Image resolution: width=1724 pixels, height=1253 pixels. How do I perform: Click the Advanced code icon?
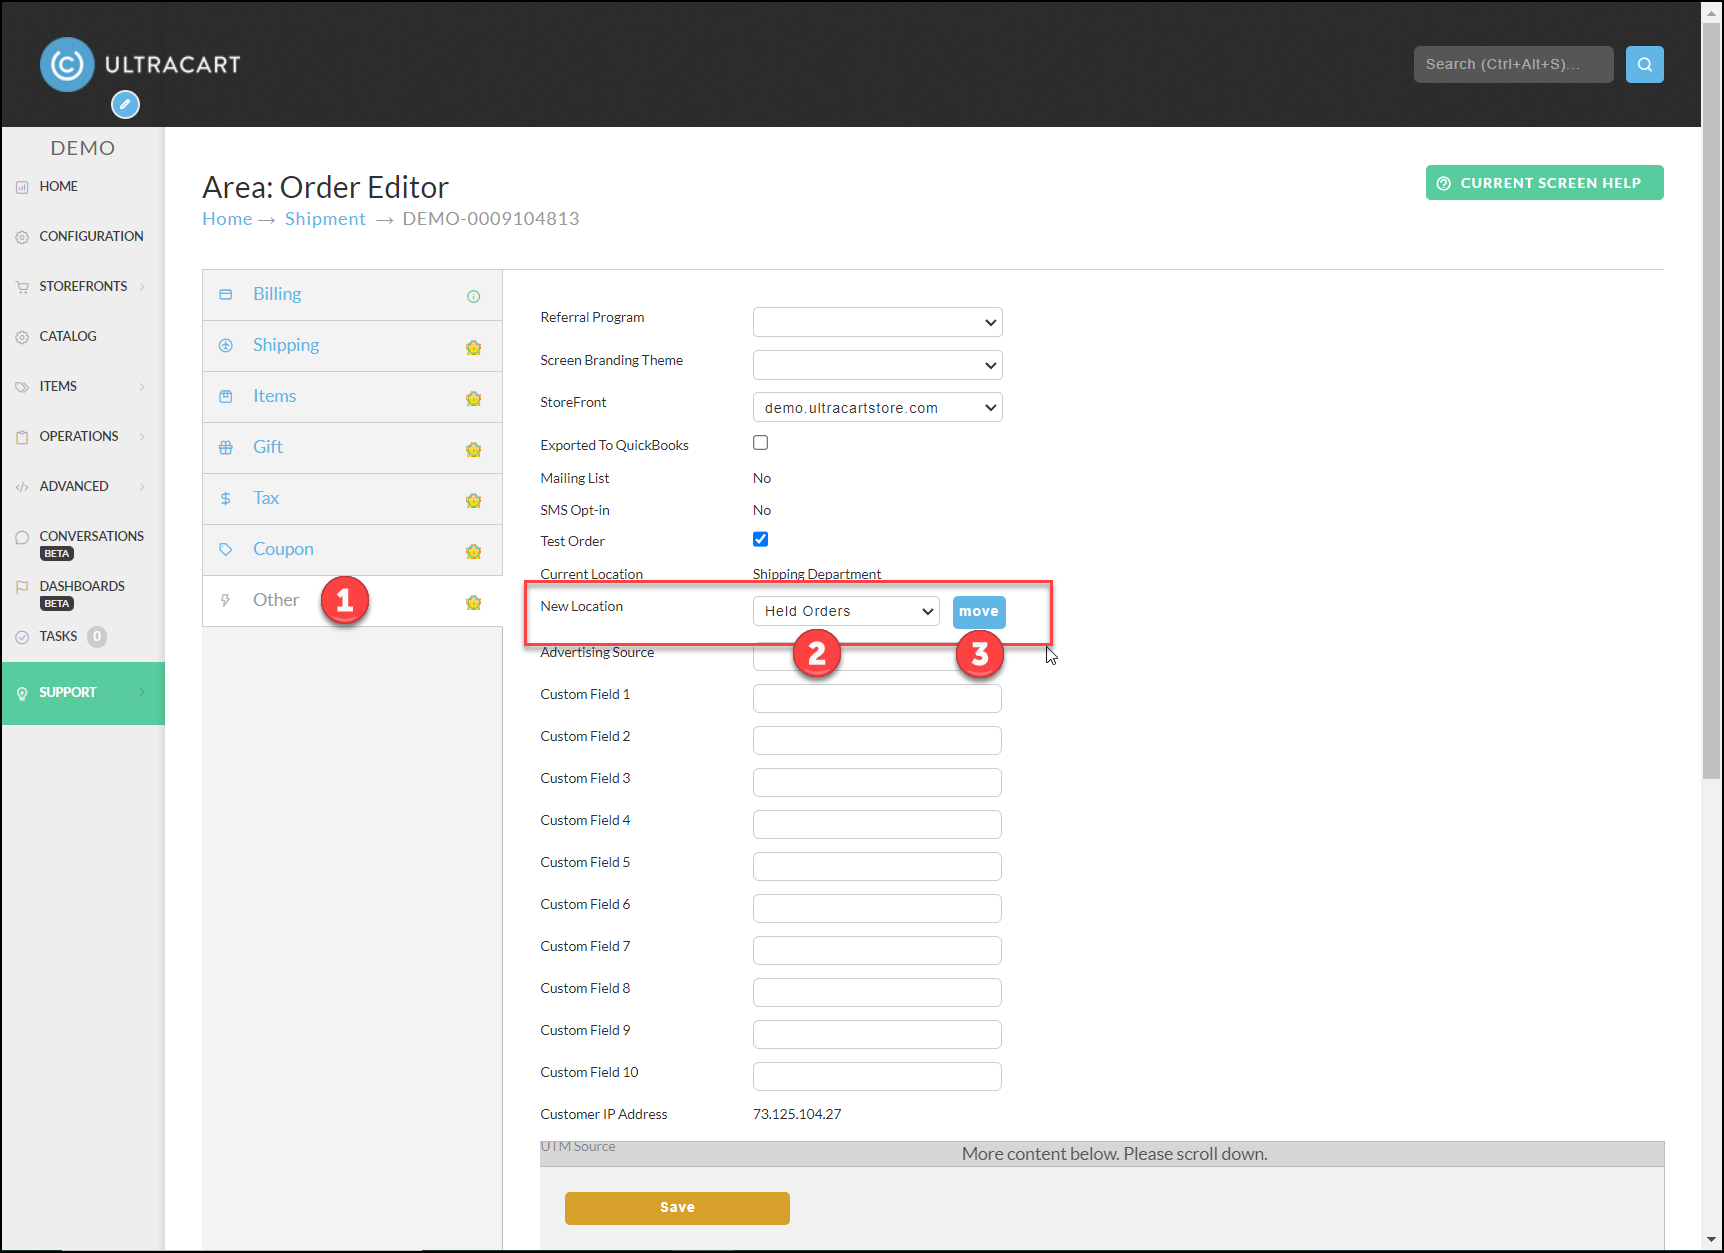click(x=22, y=487)
